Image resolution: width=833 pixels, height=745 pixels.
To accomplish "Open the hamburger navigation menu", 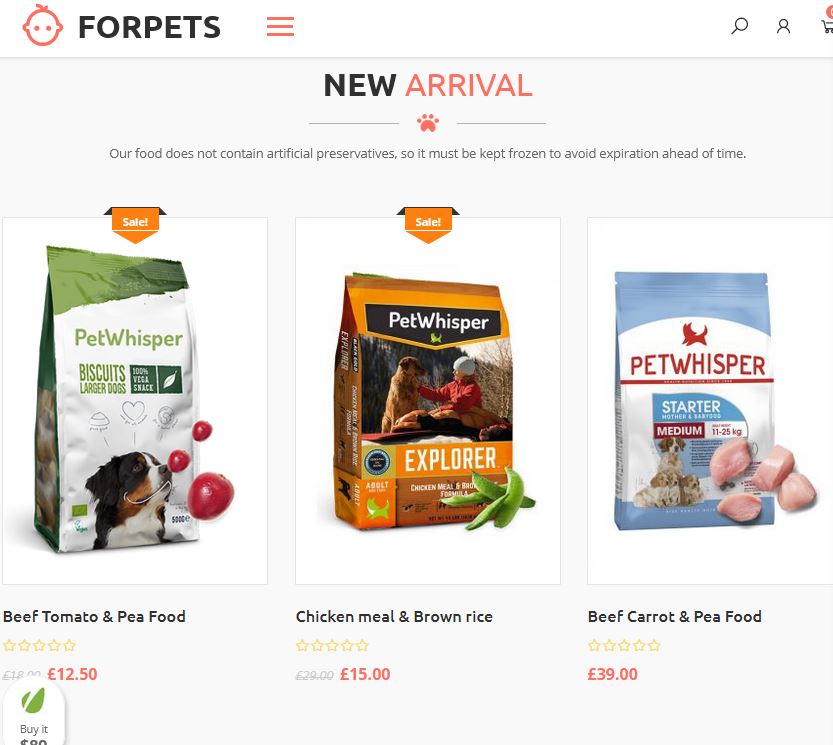I will [x=280, y=26].
